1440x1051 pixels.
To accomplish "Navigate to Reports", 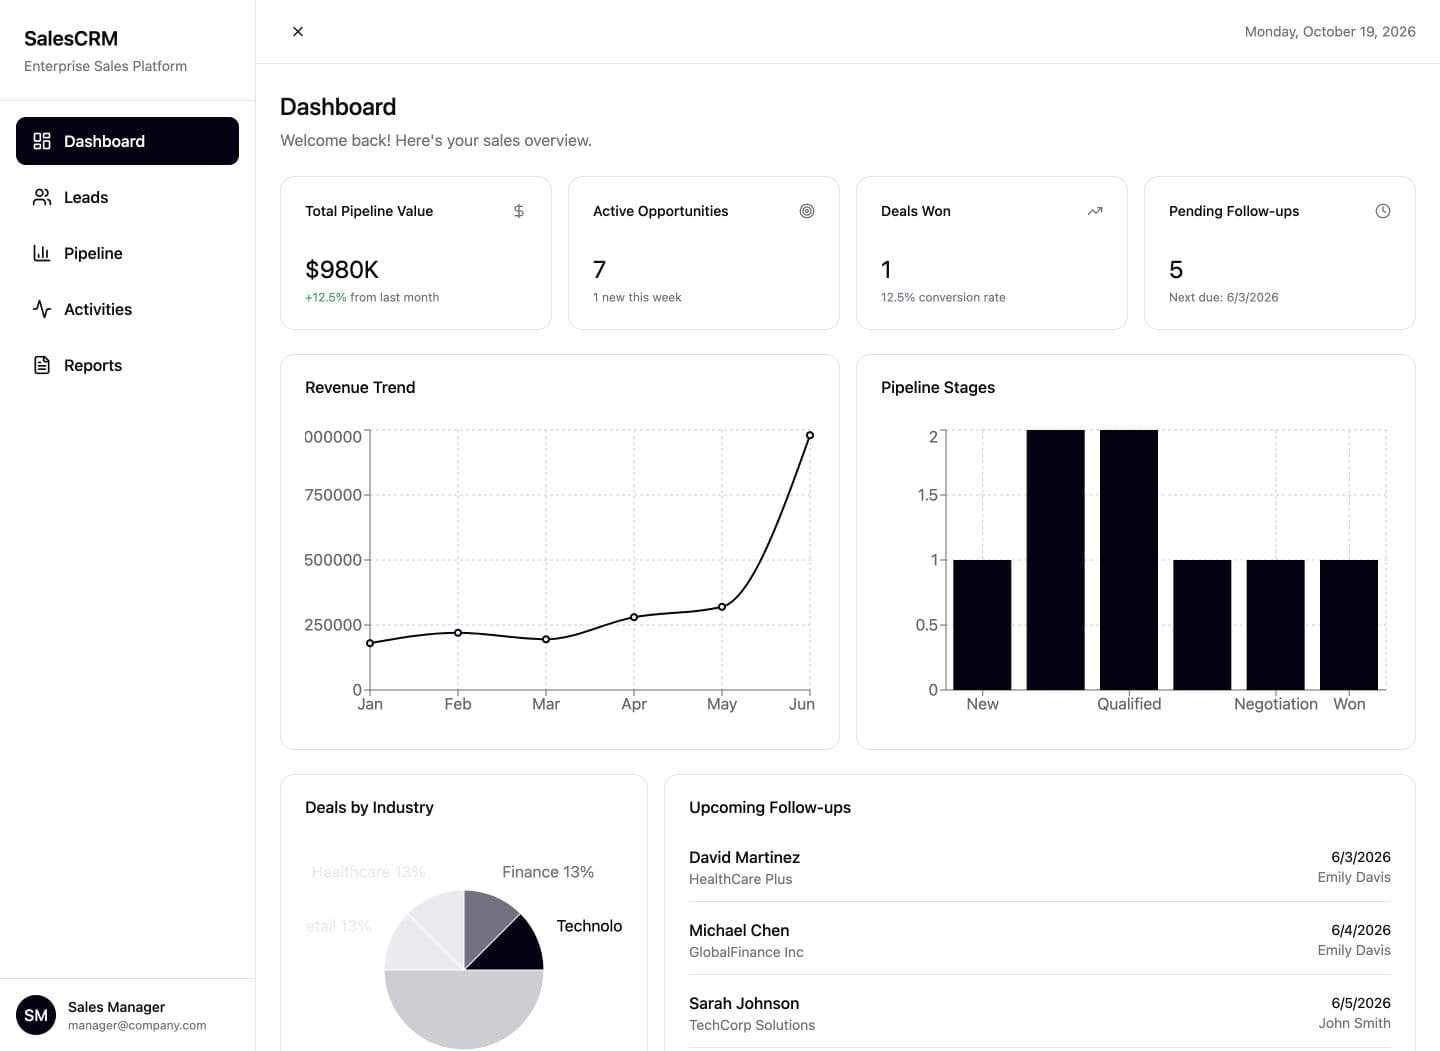I will 127,365.
